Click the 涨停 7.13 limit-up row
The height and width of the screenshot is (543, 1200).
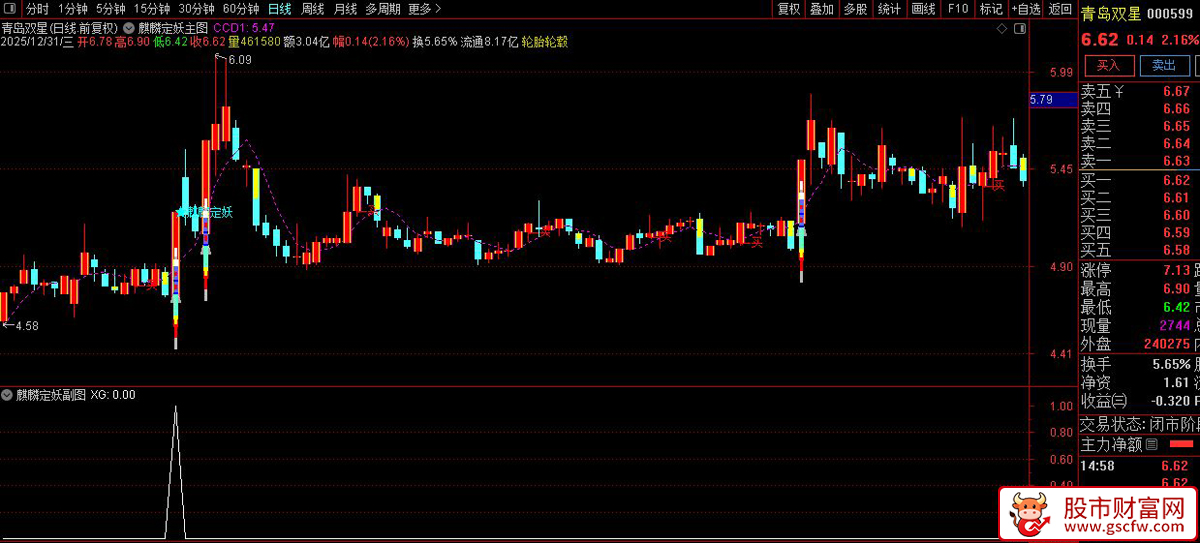1138,270
